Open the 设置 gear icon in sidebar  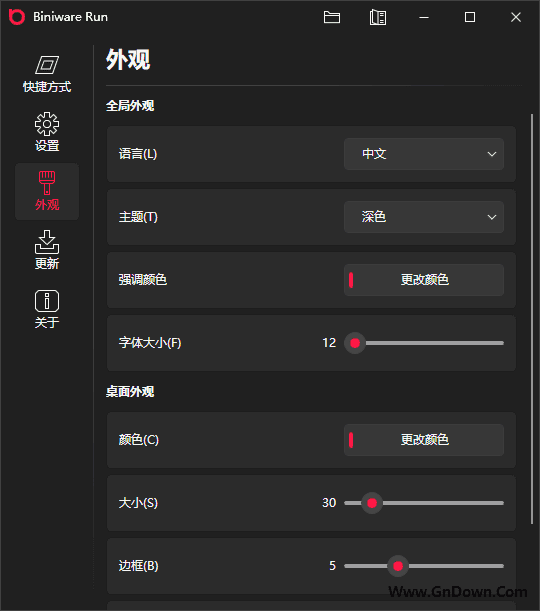pyautogui.click(x=47, y=124)
